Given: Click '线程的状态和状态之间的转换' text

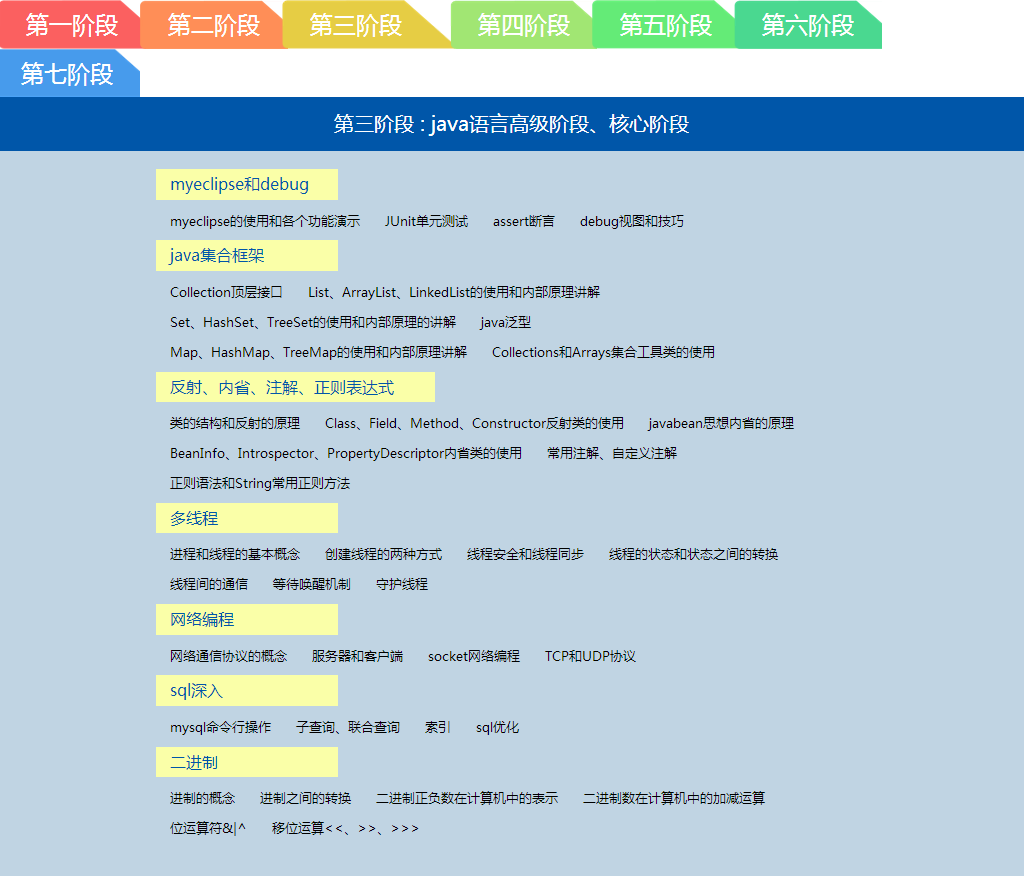Looking at the screenshot, I should tap(694, 554).
